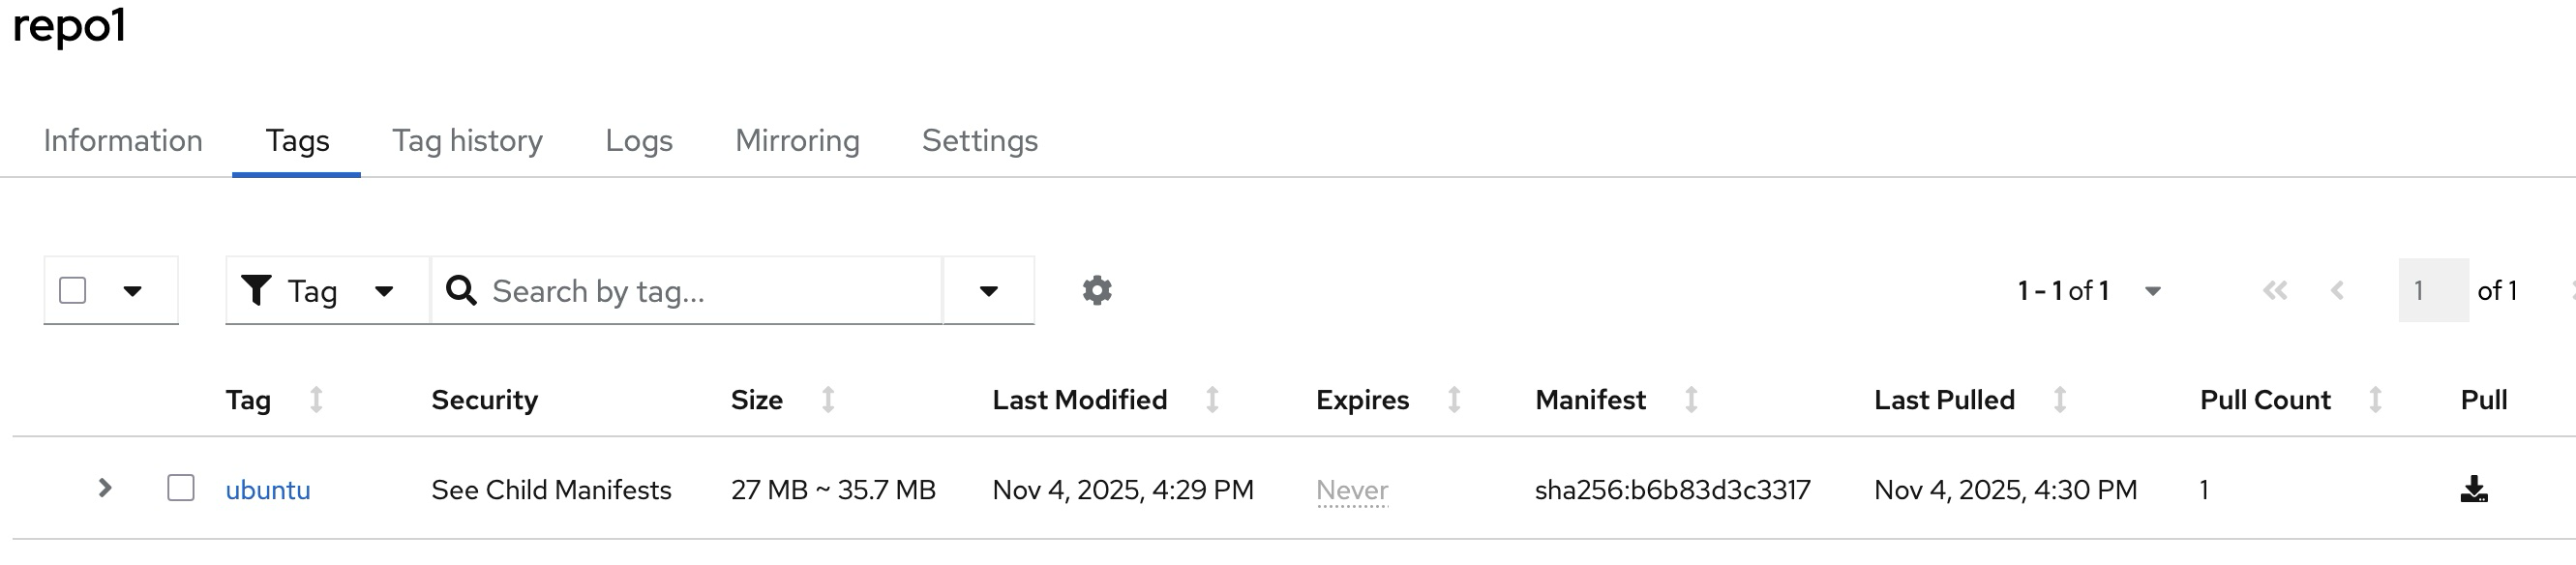2576x565 pixels.
Task: Open the Mirroring tab
Action: 797,141
